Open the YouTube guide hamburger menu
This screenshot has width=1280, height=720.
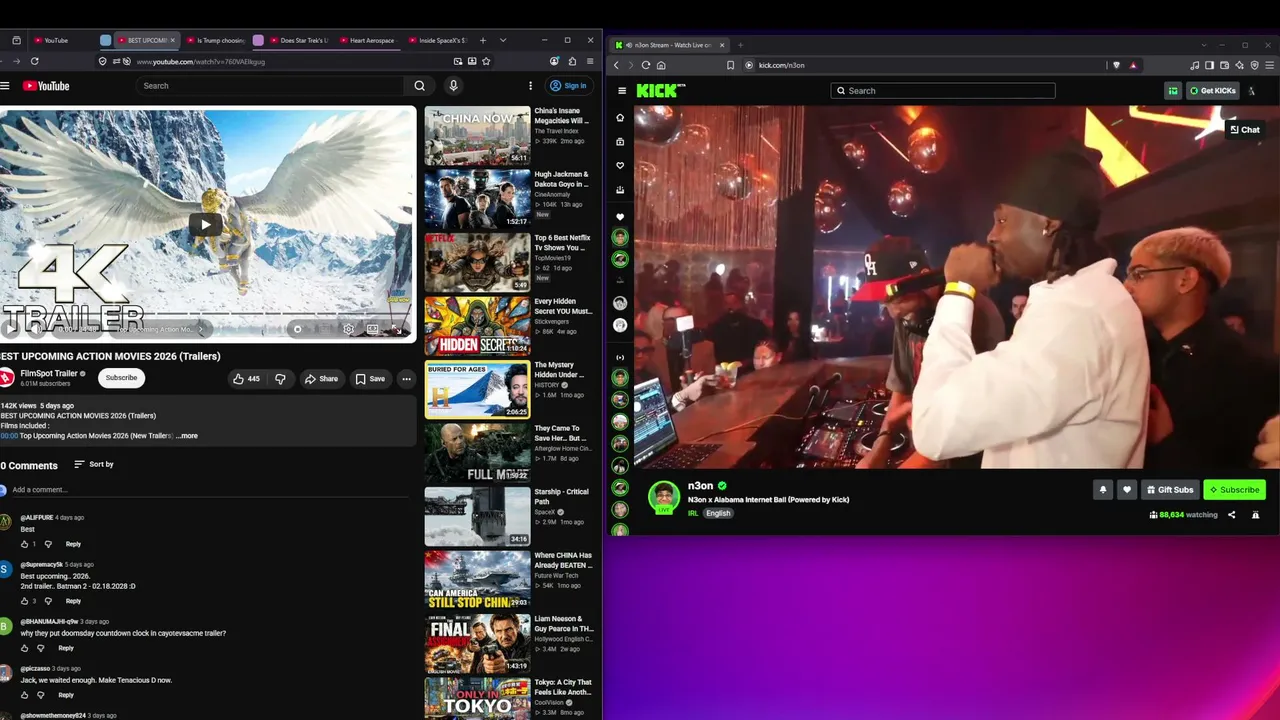coord(5,86)
